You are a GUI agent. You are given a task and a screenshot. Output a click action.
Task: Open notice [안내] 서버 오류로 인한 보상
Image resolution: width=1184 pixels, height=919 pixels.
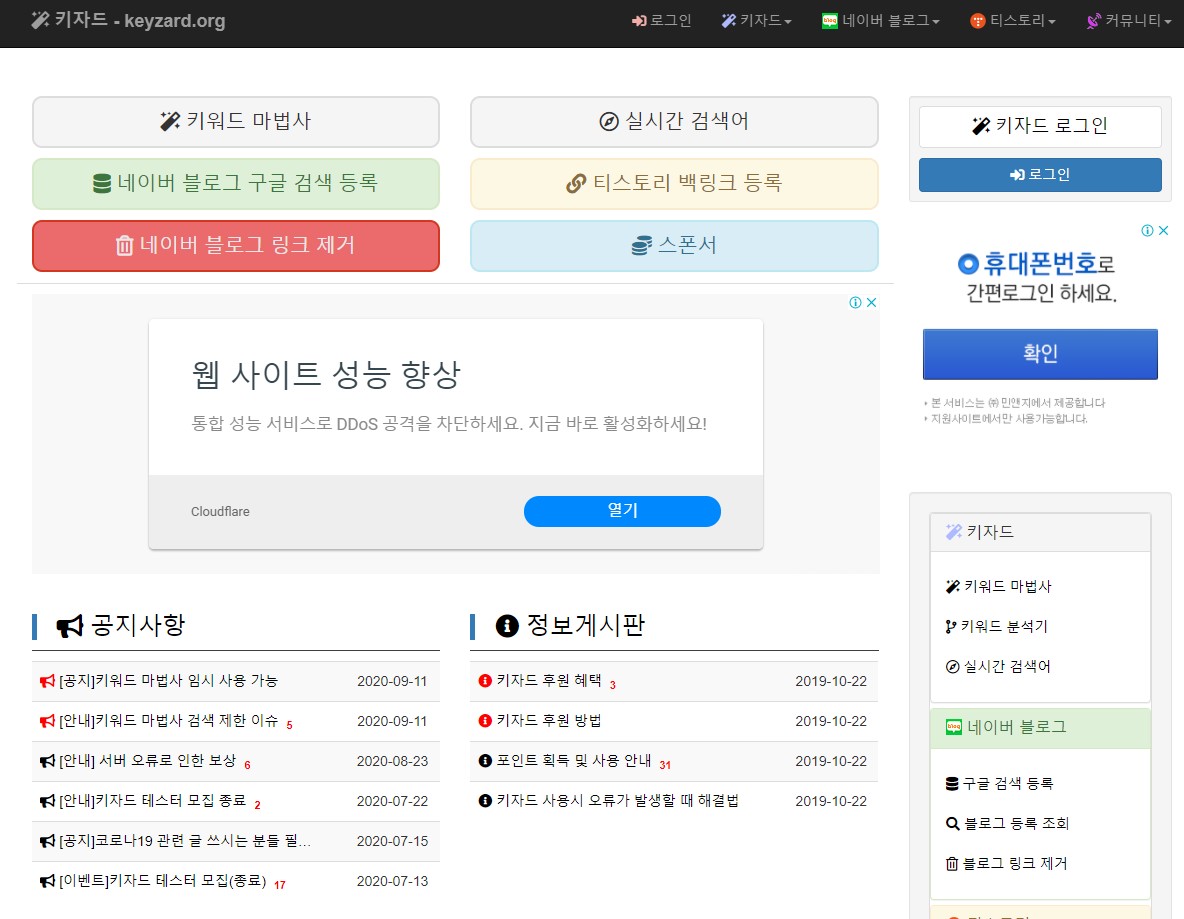click(147, 760)
